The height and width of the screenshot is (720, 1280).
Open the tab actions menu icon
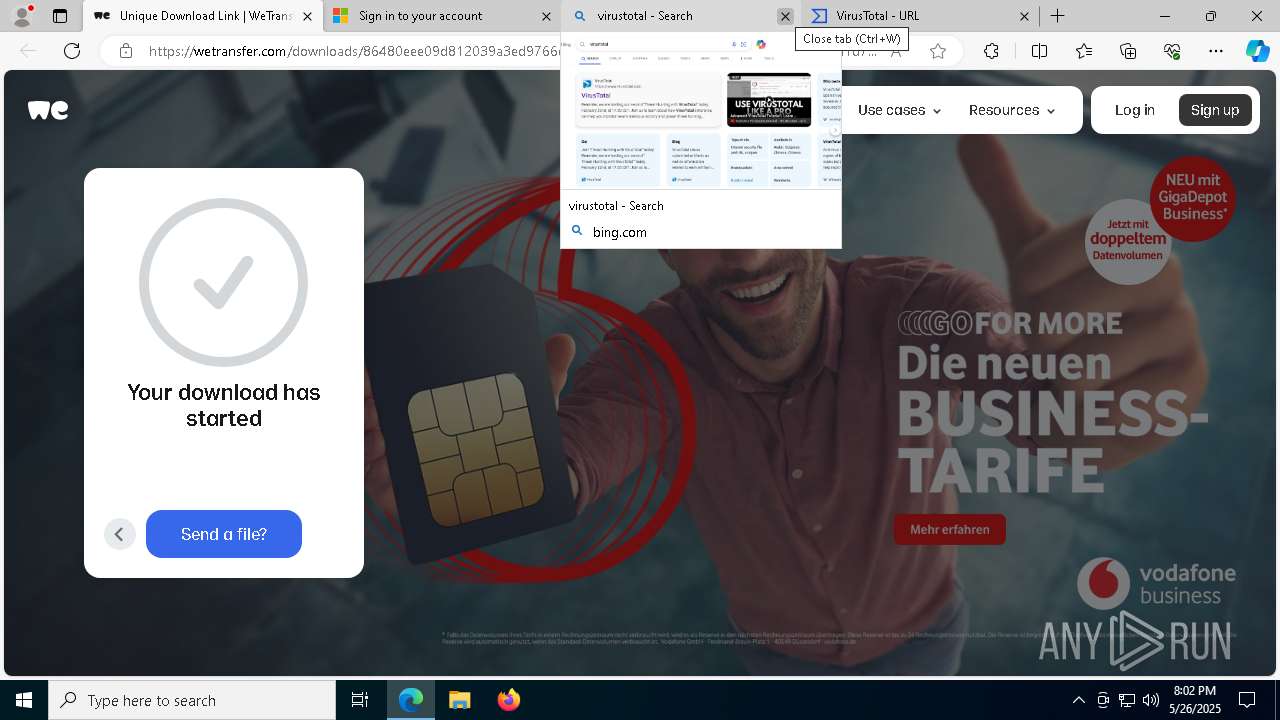coord(60,16)
